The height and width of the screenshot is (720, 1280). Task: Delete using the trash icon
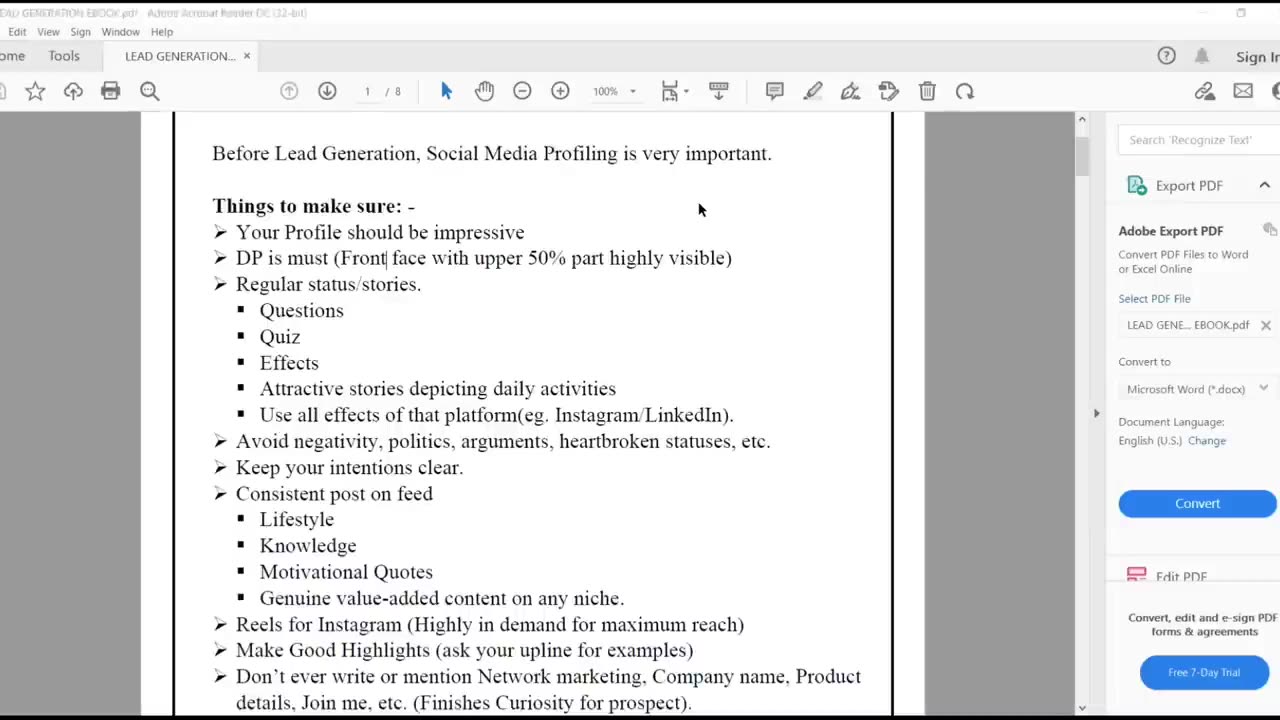tap(927, 92)
